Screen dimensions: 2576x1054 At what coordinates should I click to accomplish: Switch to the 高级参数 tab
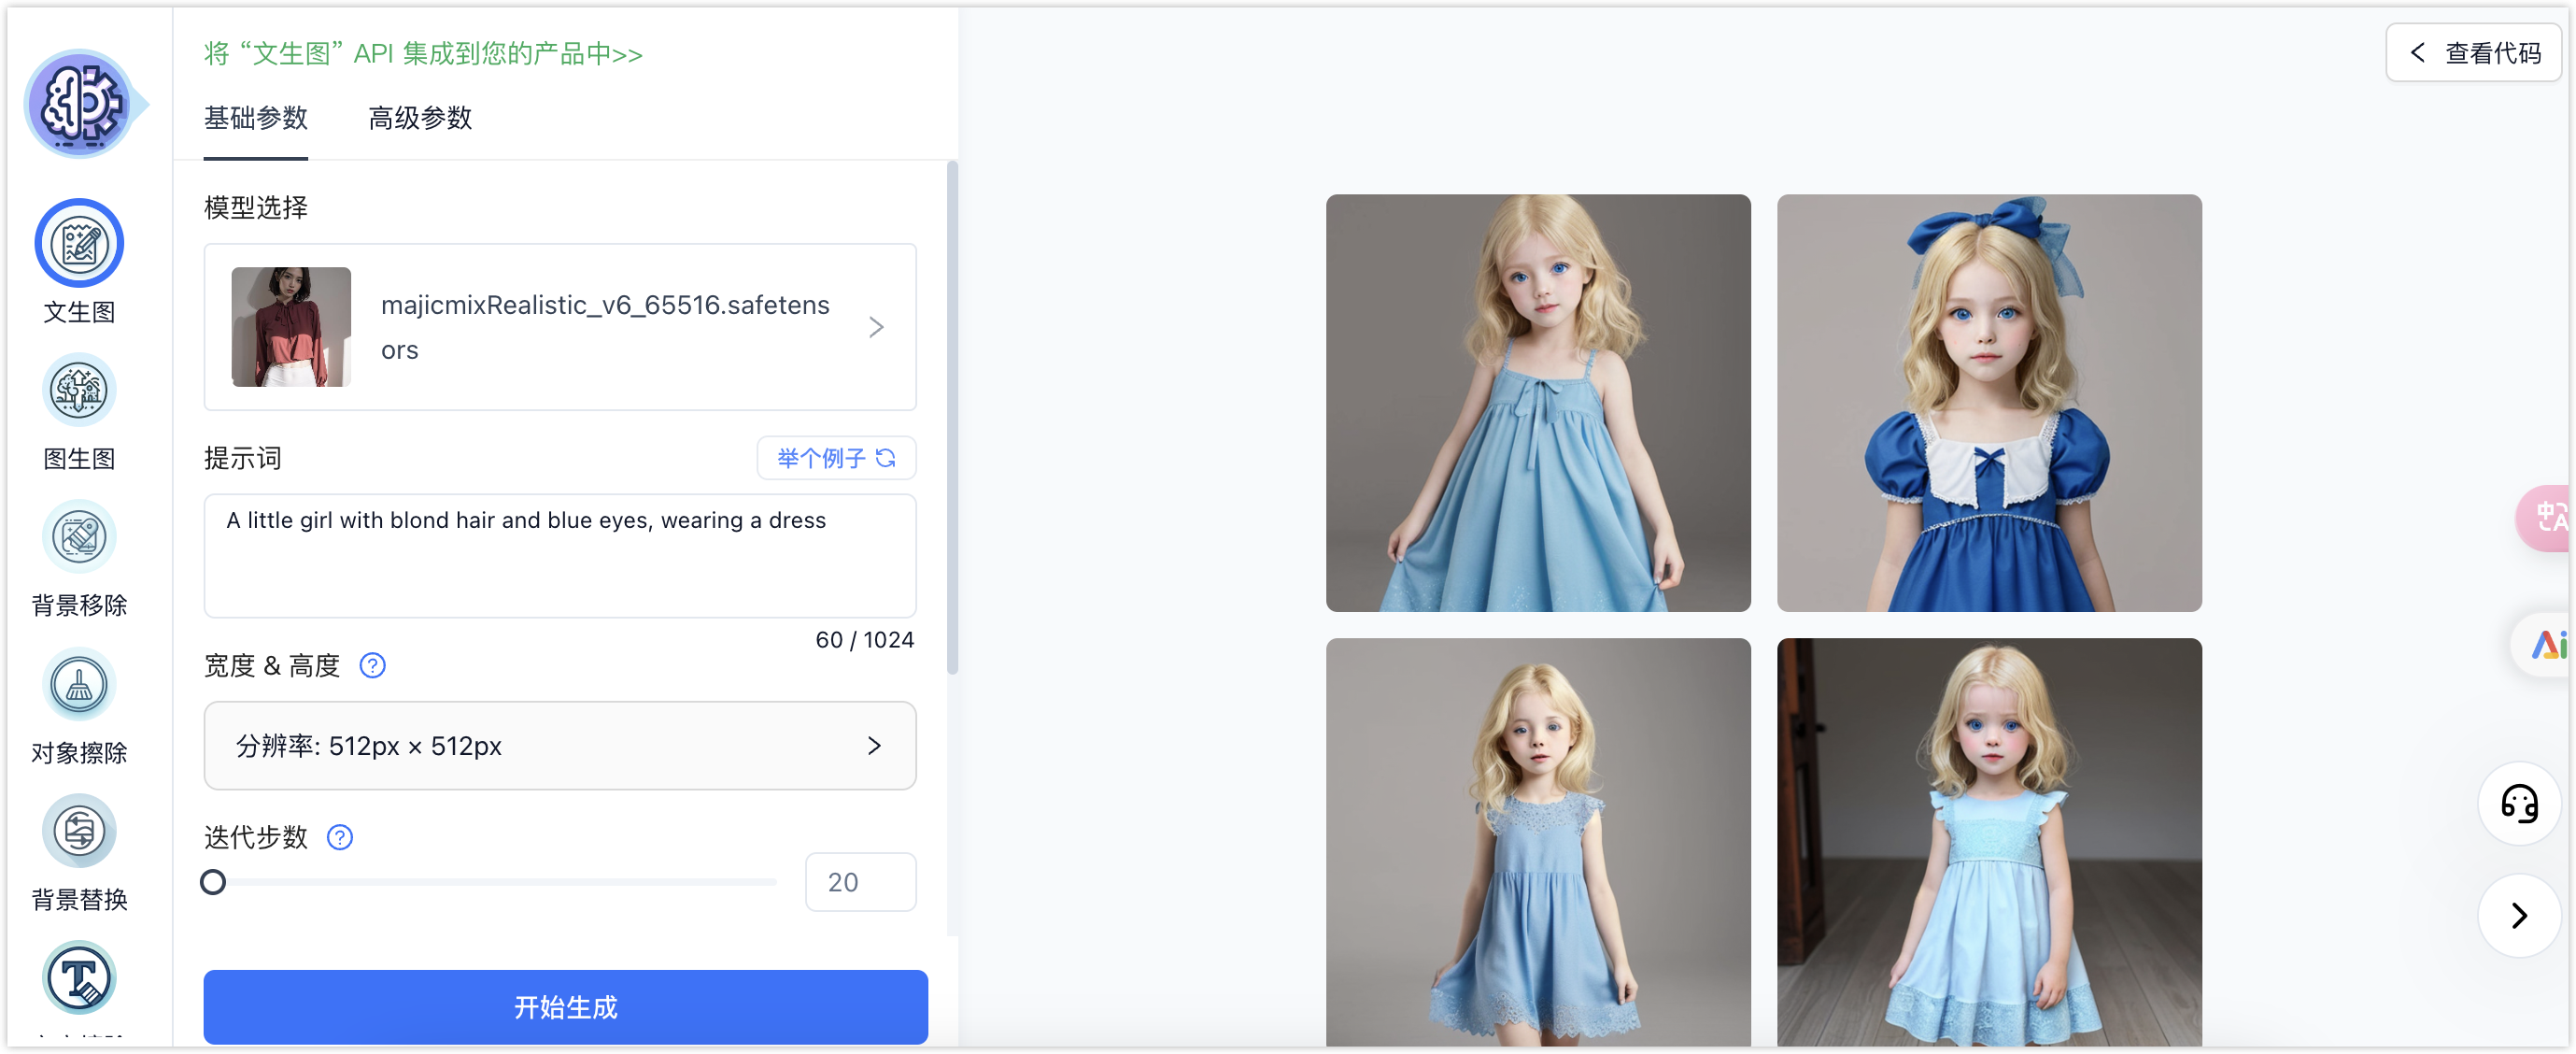click(x=420, y=118)
